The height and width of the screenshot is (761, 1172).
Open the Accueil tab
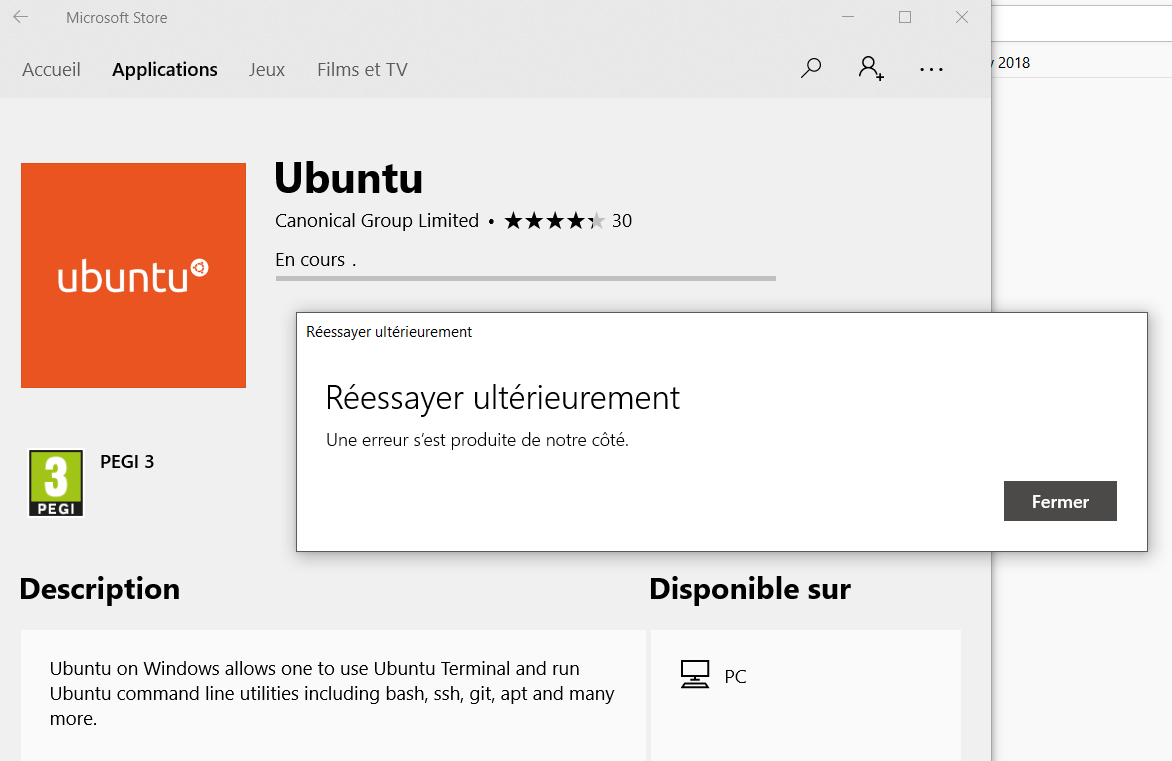point(51,70)
